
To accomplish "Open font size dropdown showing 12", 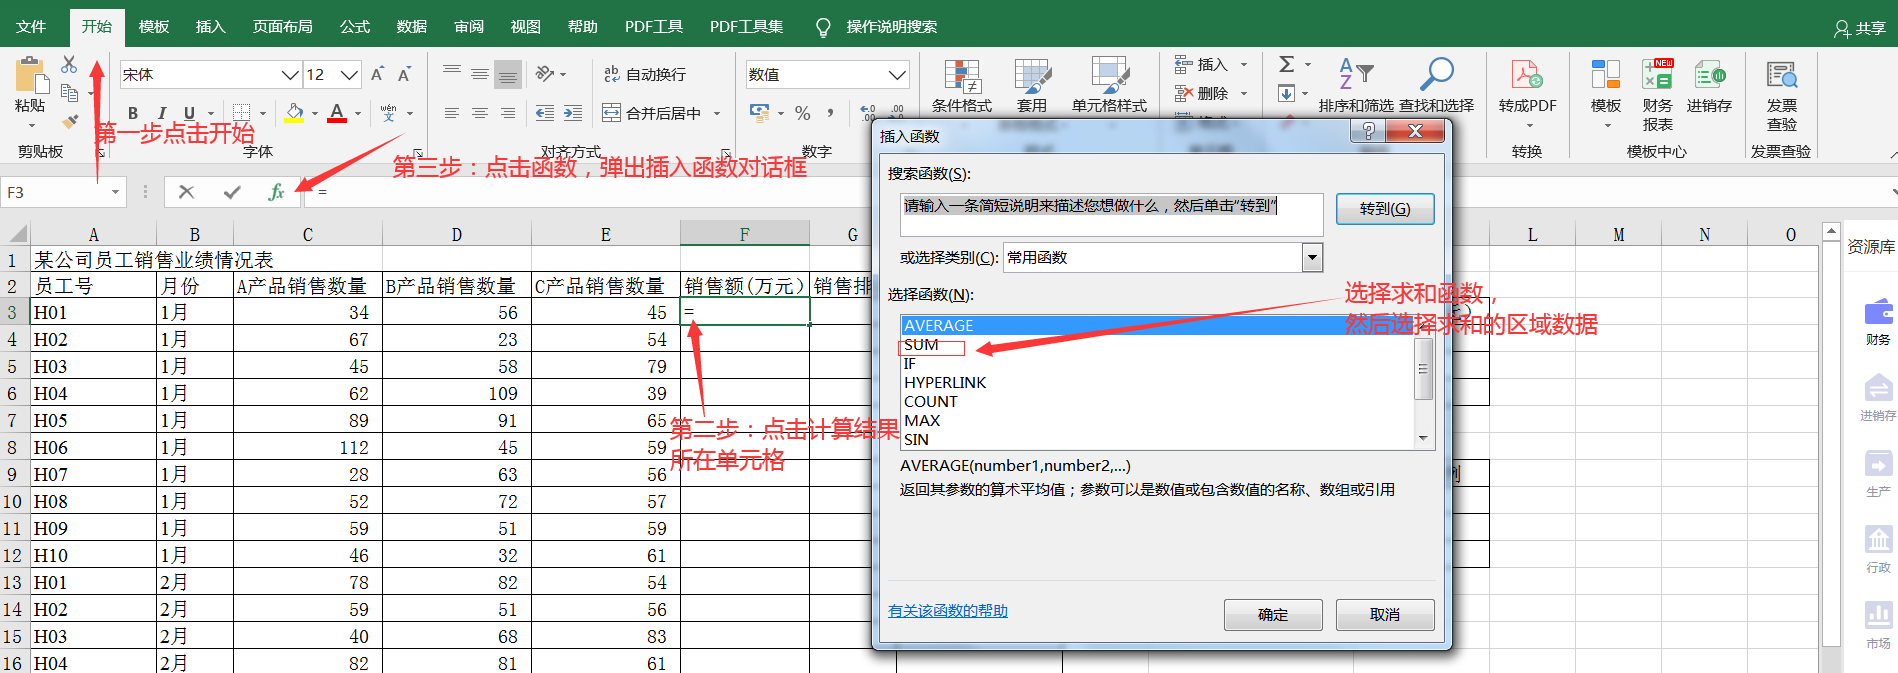I will pos(349,74).
